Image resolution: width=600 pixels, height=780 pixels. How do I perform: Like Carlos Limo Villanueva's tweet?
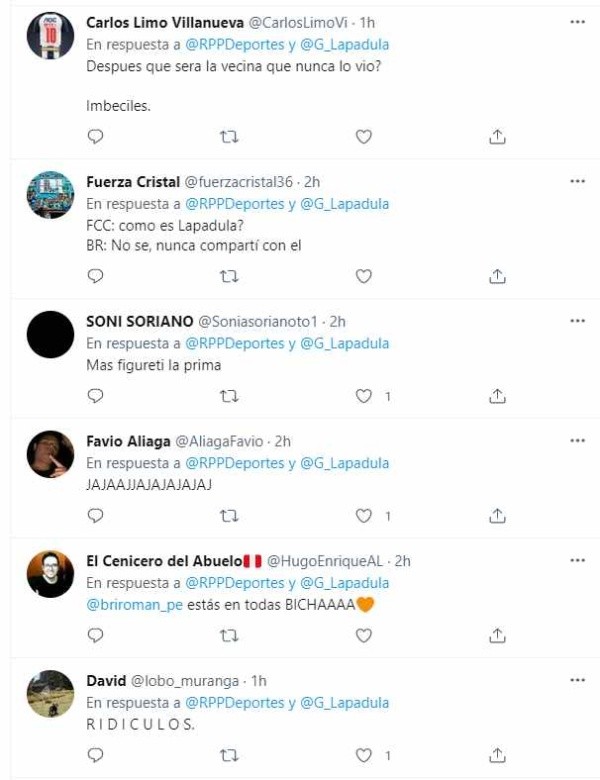click(x=364, y=136)
